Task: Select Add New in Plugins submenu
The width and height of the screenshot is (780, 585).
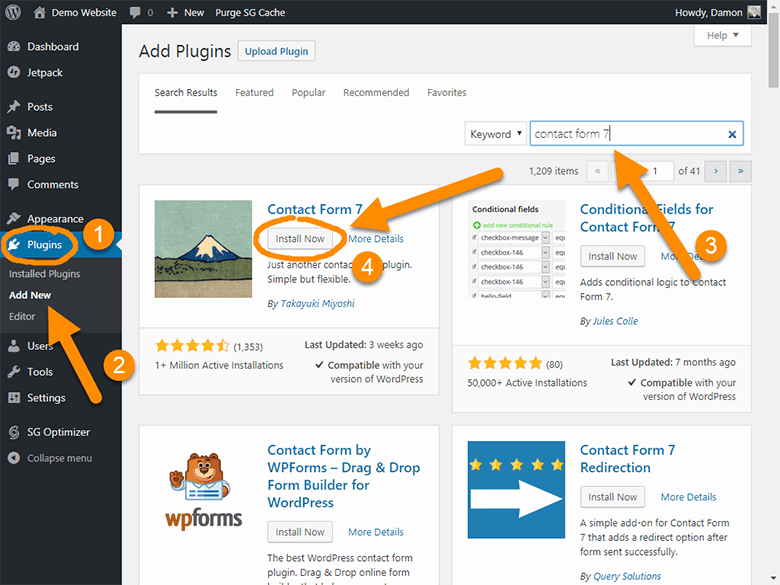Action: (x=30, y=295)
